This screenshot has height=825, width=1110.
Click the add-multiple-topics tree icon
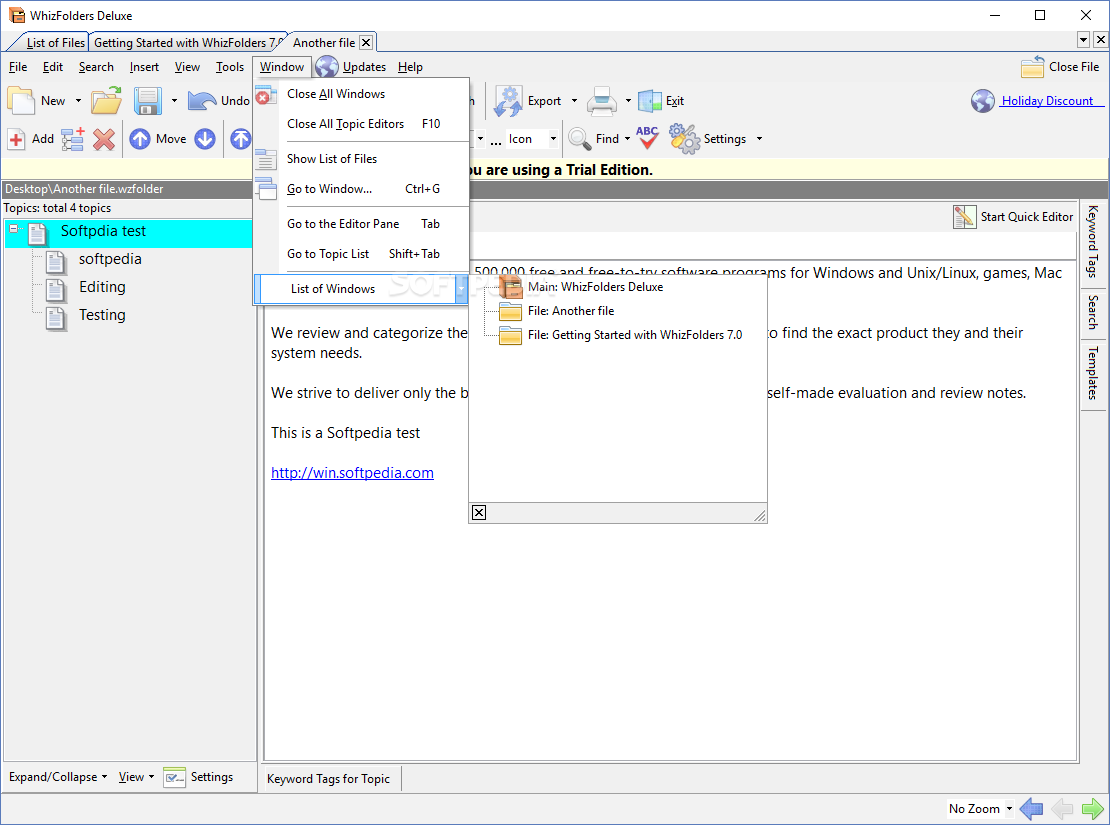(73, 139)
